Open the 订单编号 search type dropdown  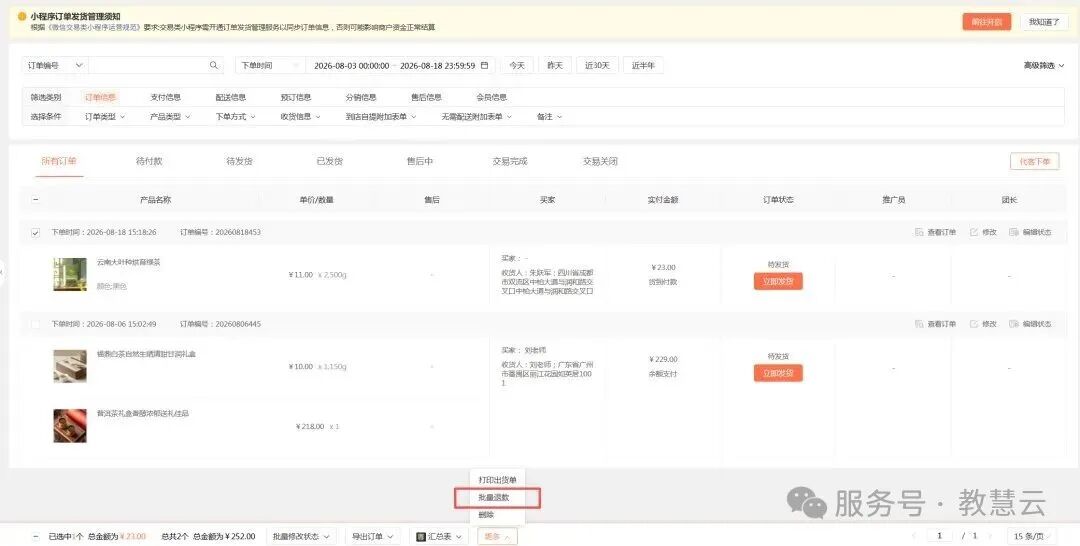(55, 65)
